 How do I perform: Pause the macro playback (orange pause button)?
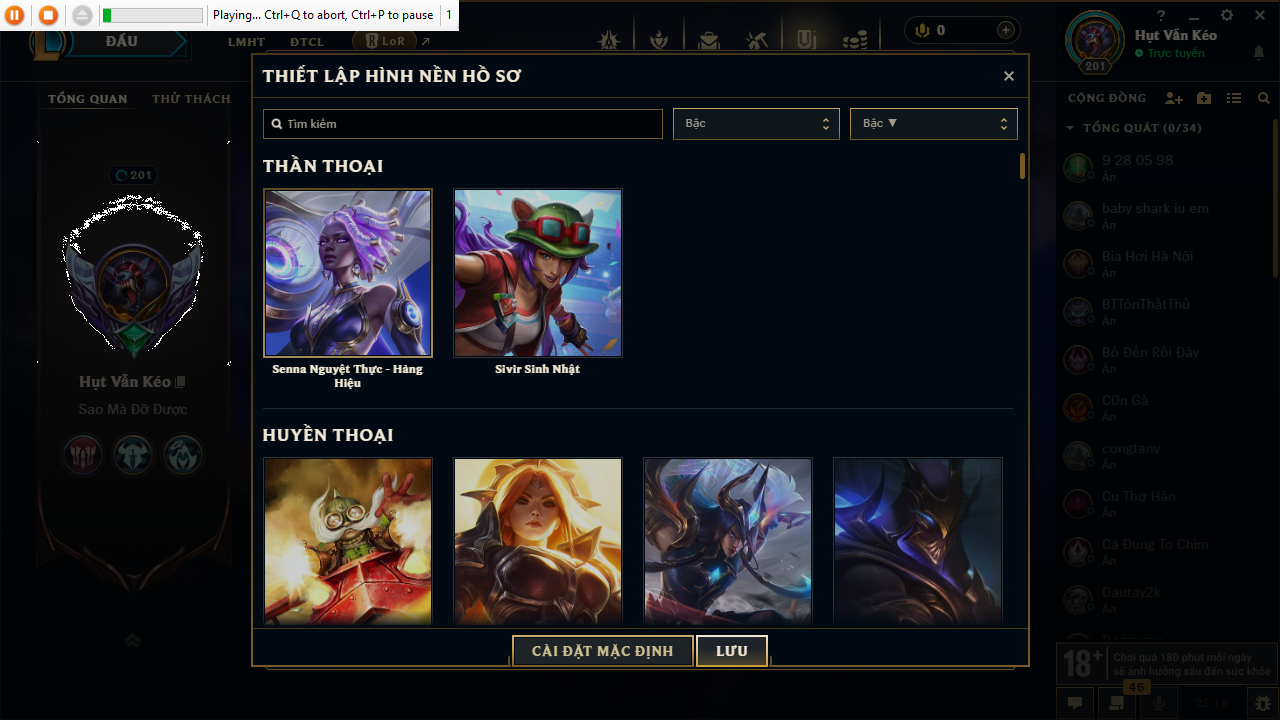(15, 15)
